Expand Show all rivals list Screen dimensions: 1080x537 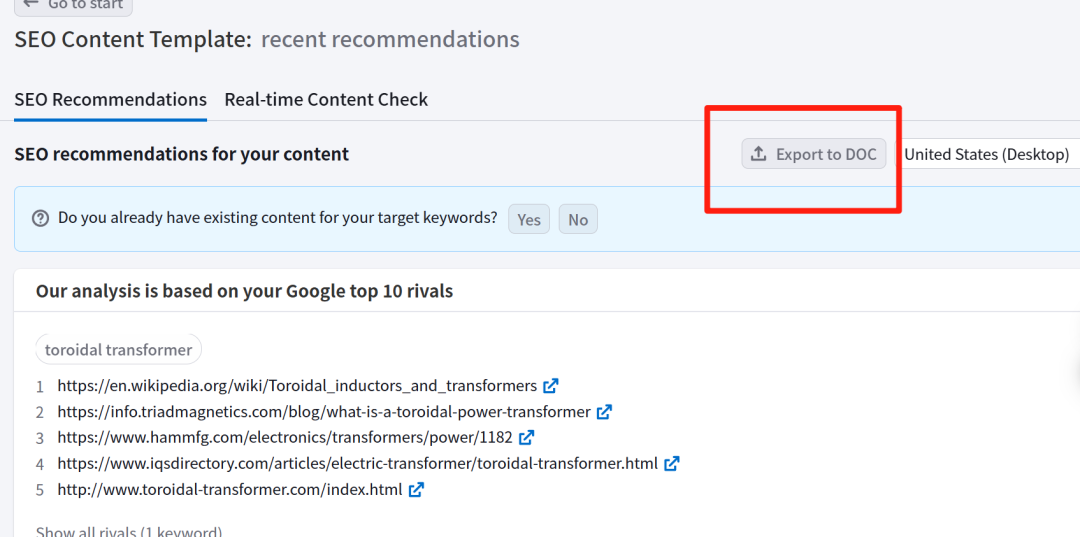(129, 531)
